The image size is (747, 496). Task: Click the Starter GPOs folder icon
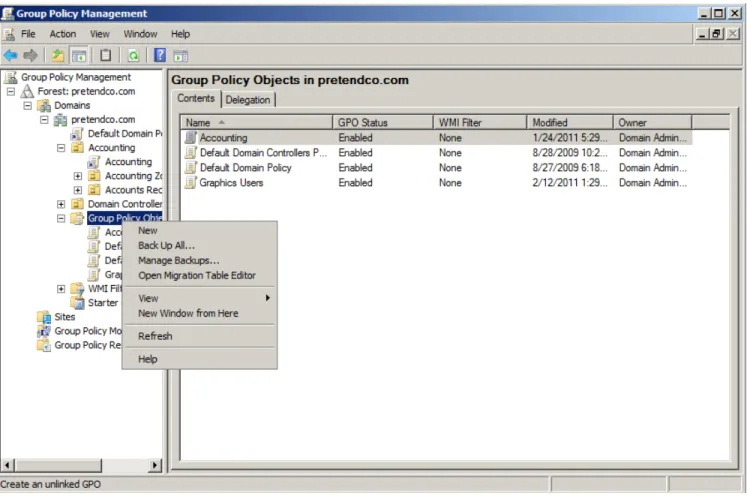click(x=77, y=303)
